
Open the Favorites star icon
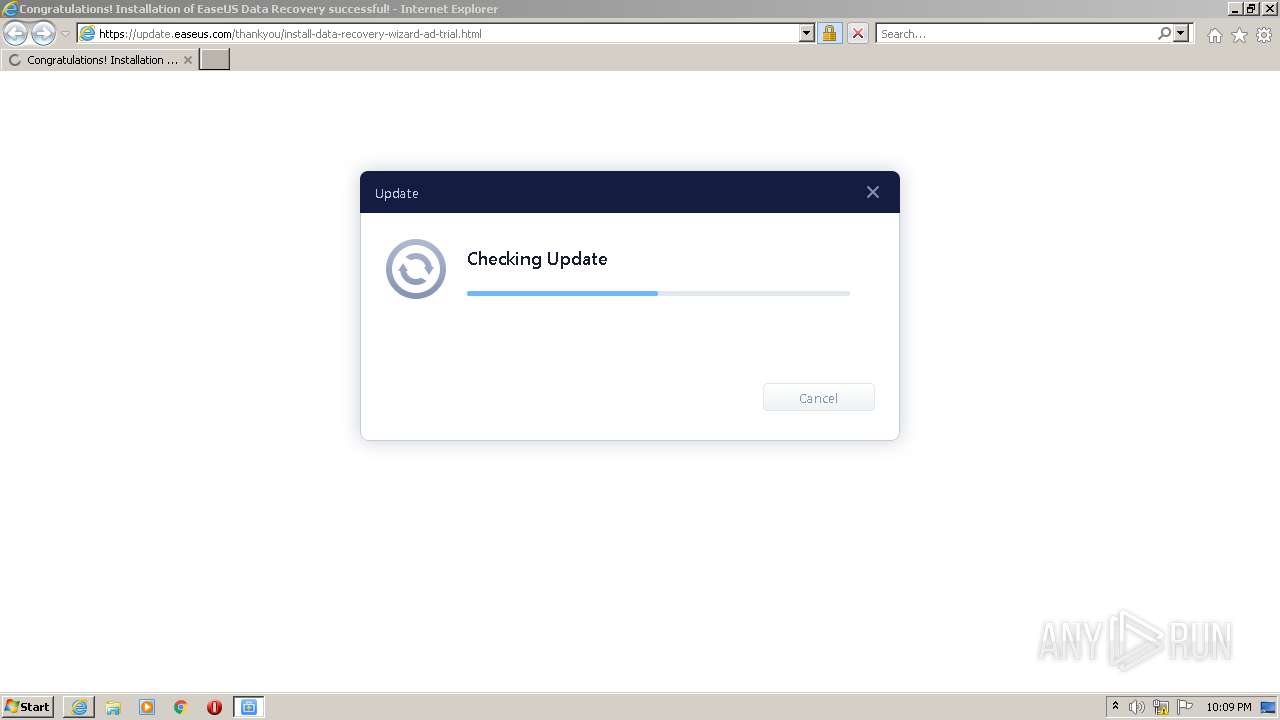[x=1239, y=35]
